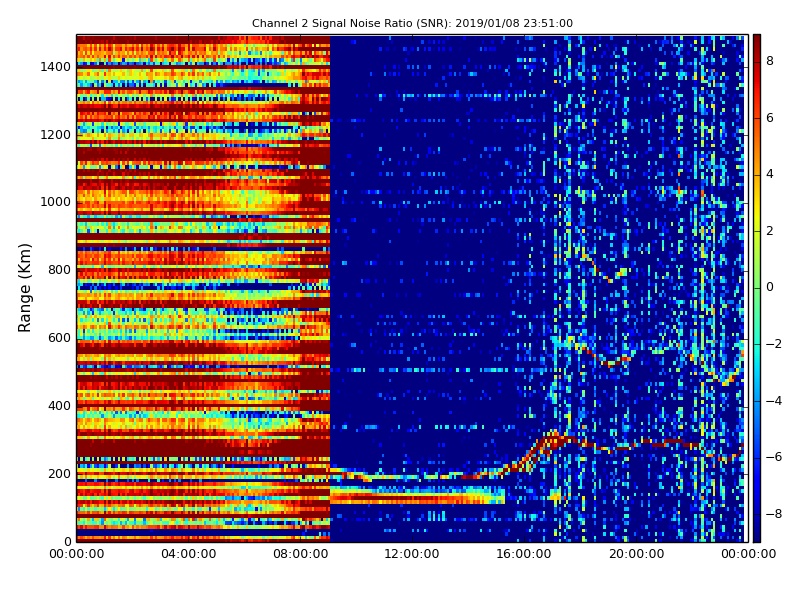Screen dimensions: 800x600
Task: Click the y-axis tick label '1200'
Action: click(x=56, y=135)
